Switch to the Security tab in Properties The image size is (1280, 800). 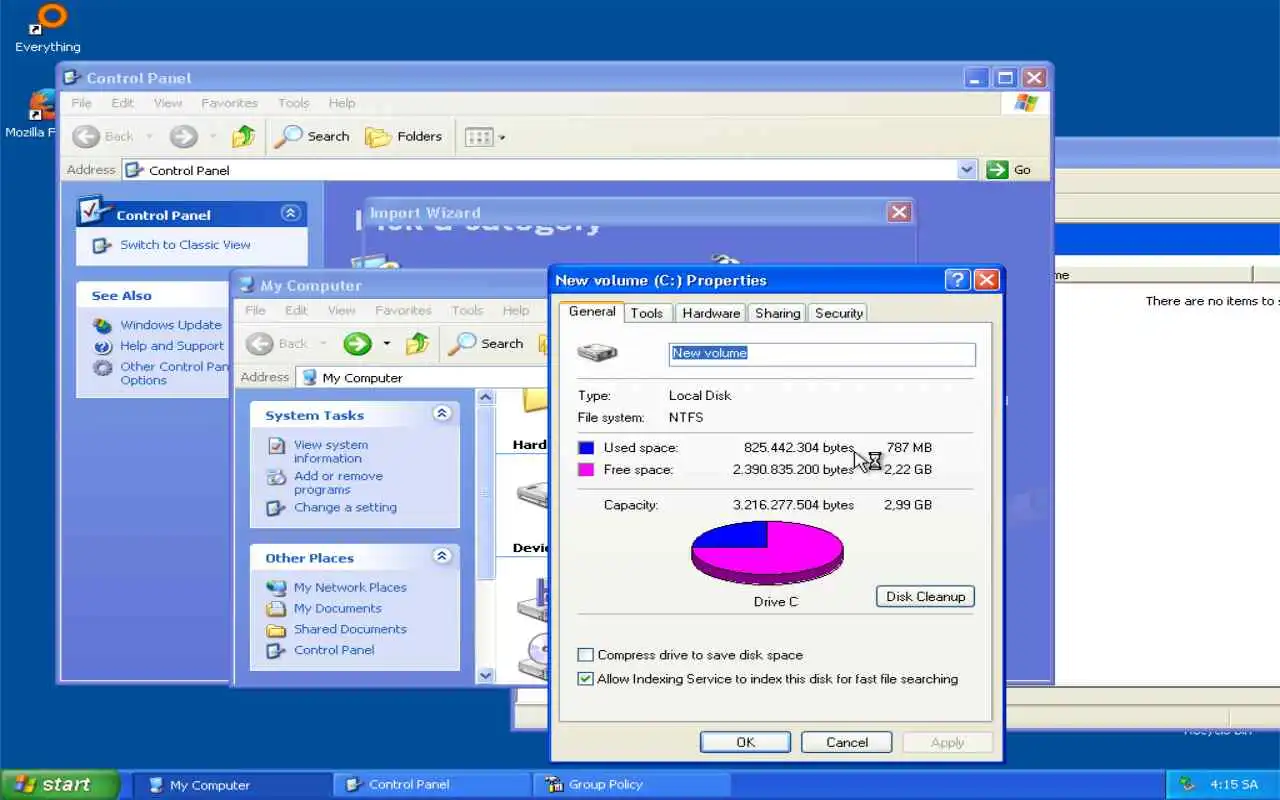838,313
